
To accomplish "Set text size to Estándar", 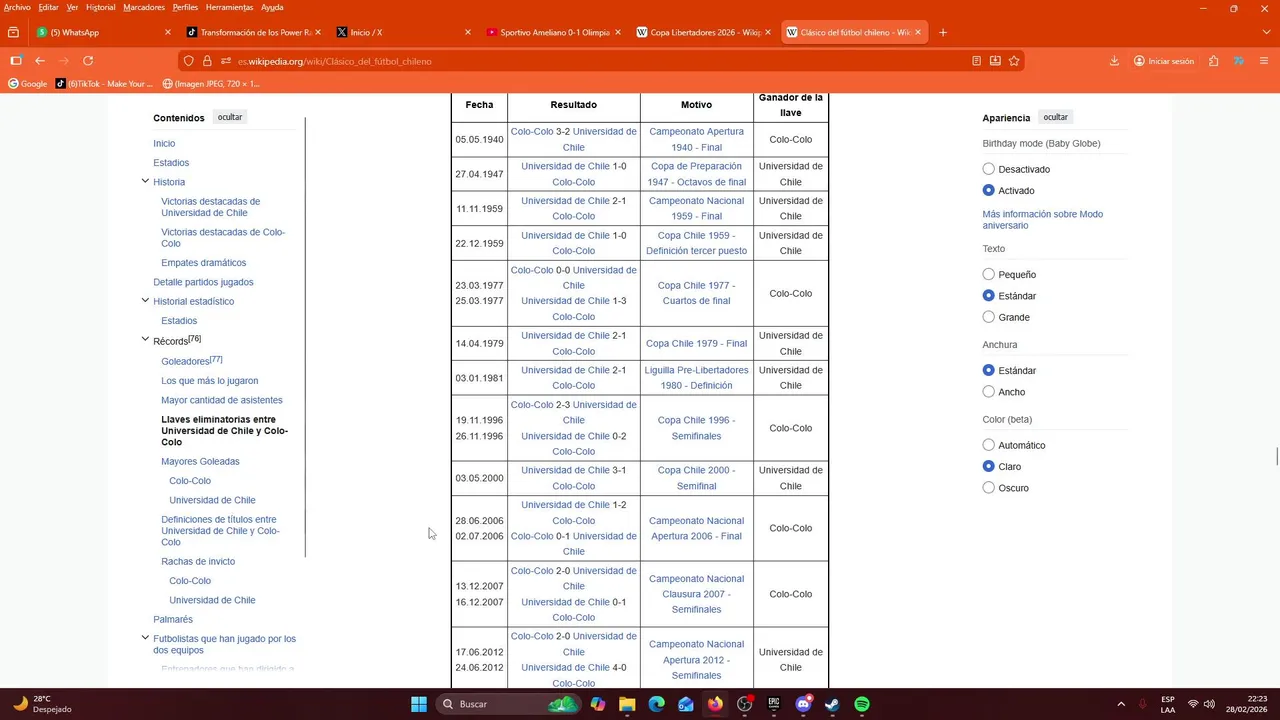I will click(988, 295).
